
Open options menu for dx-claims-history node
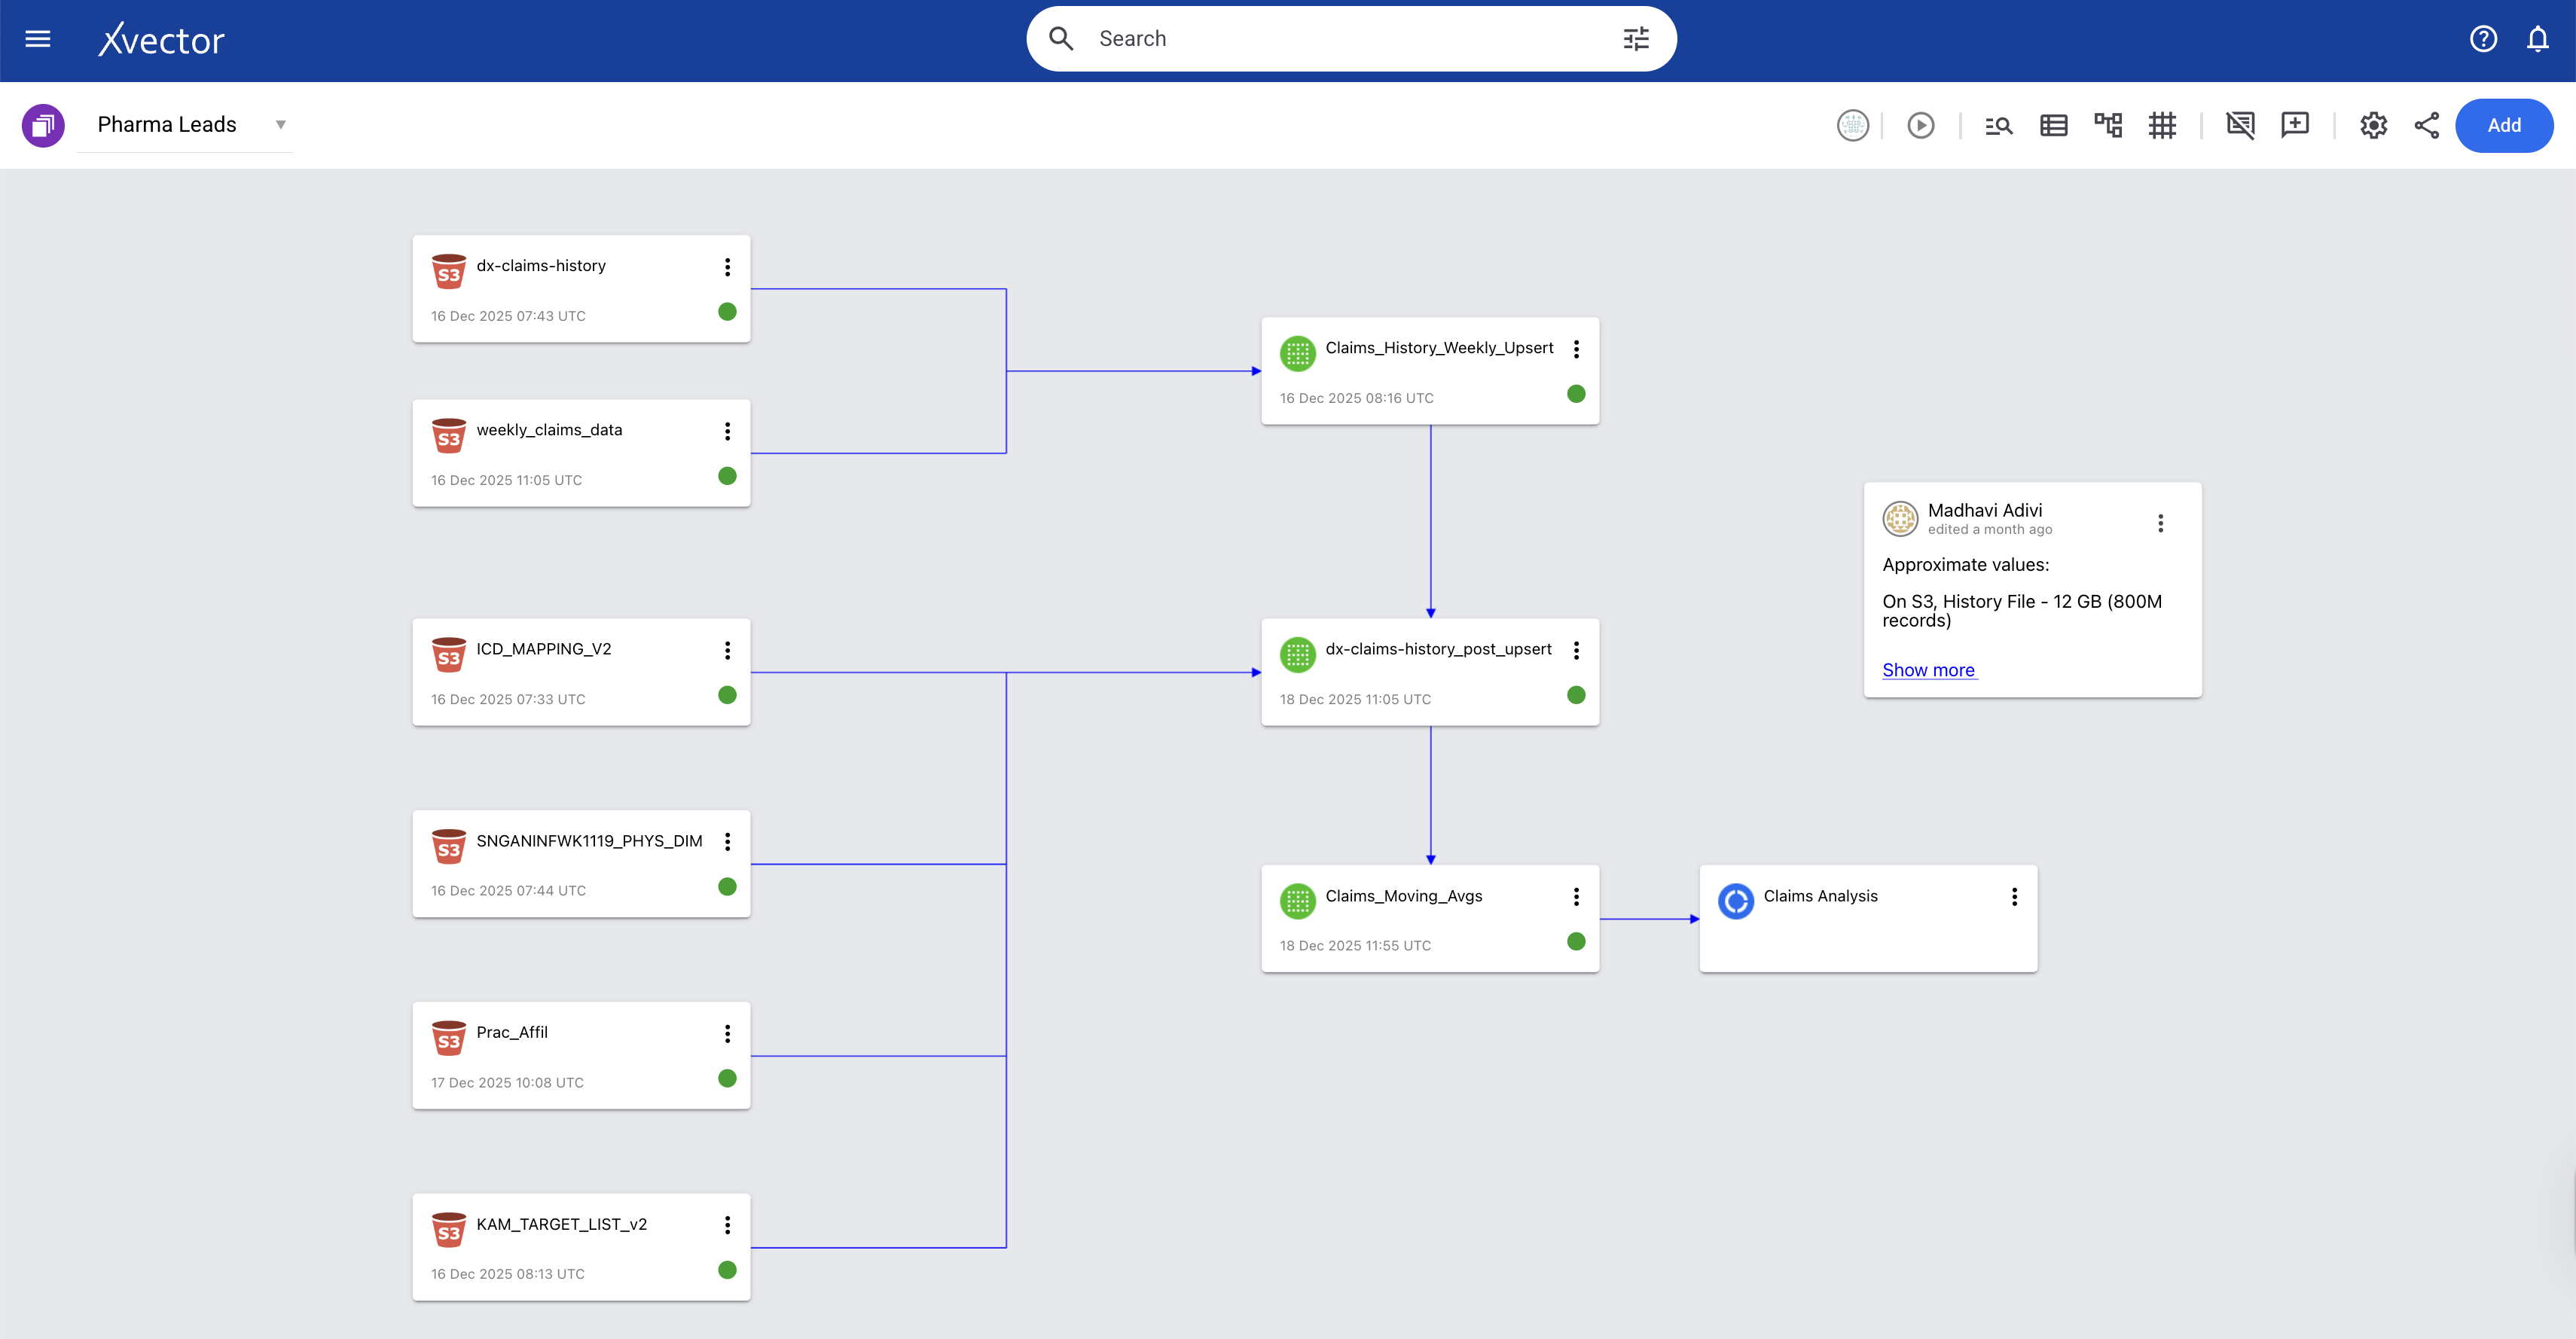[x=727, y=267]
